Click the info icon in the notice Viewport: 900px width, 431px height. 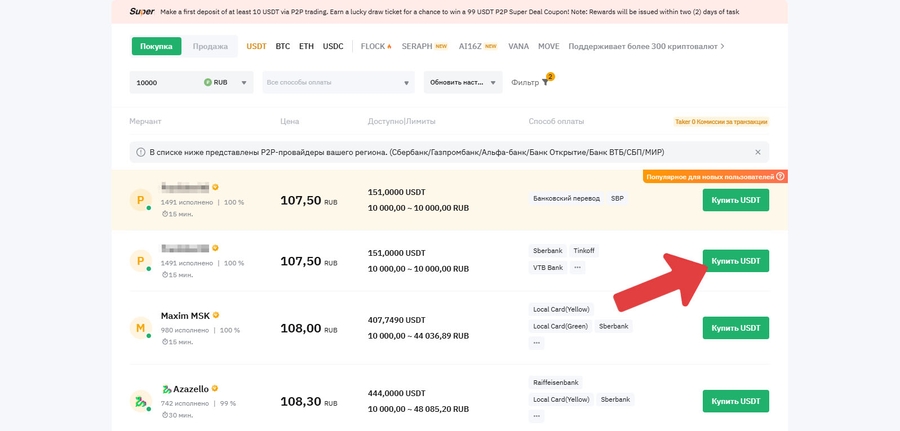click(x=140, y=152)
